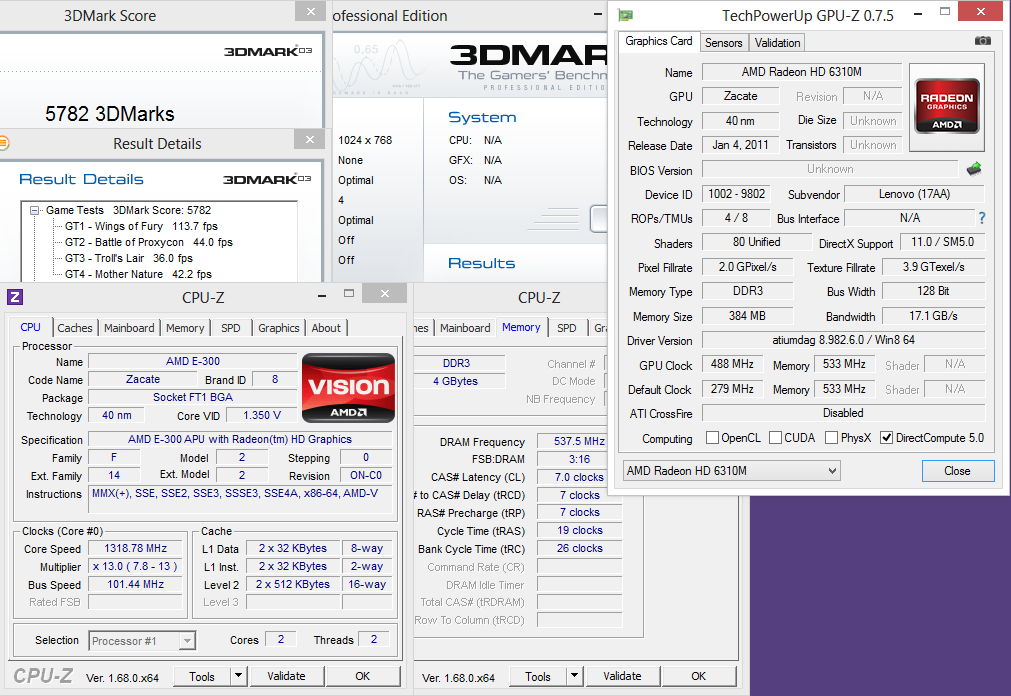Click the Core Speed value 1318.78 MHz

[x=135, y=548]
